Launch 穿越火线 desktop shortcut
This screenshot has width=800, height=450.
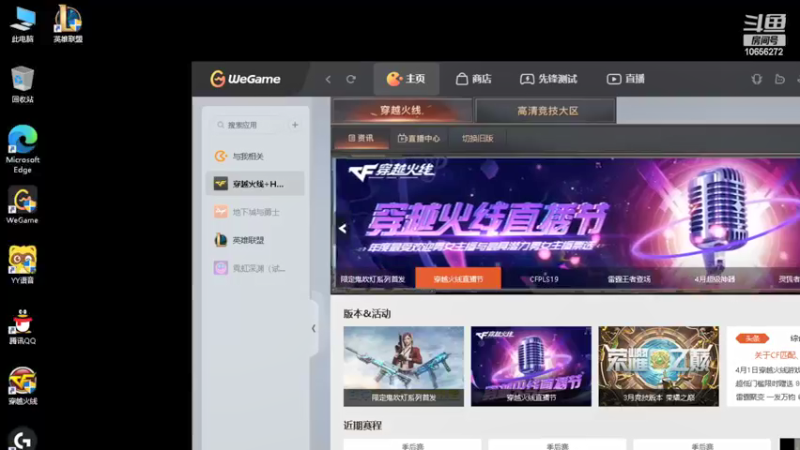pos(22,386)
